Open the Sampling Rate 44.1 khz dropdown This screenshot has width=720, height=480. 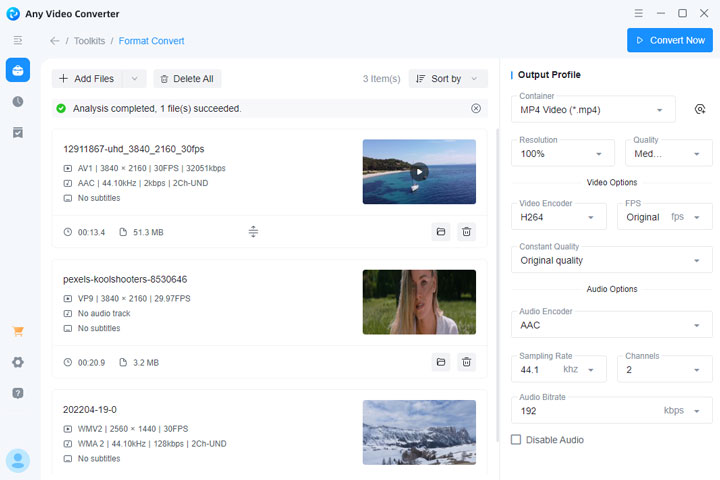558,369
